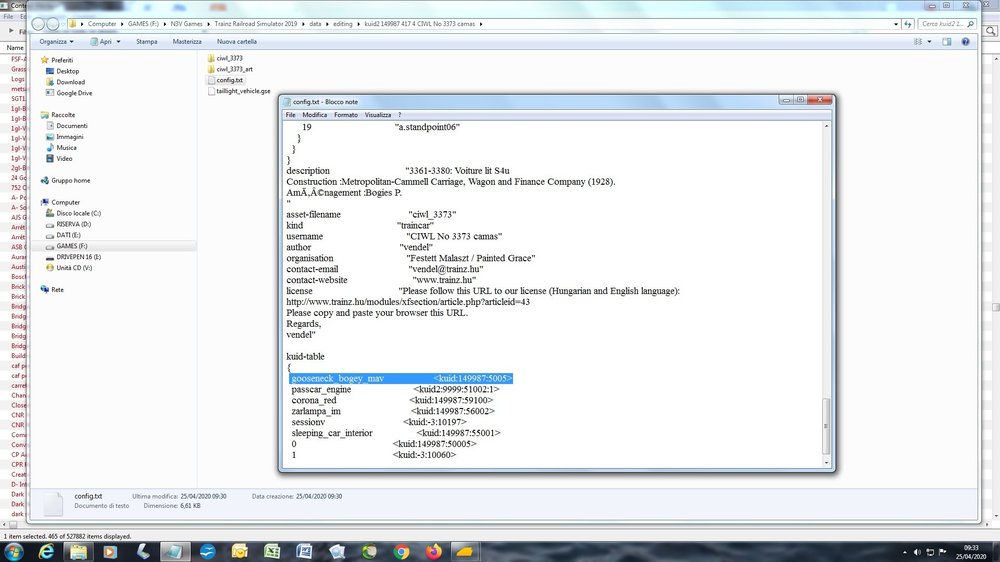Click the change view icon in Explorer toolbar
The image size is (1000, 562).
918,41
